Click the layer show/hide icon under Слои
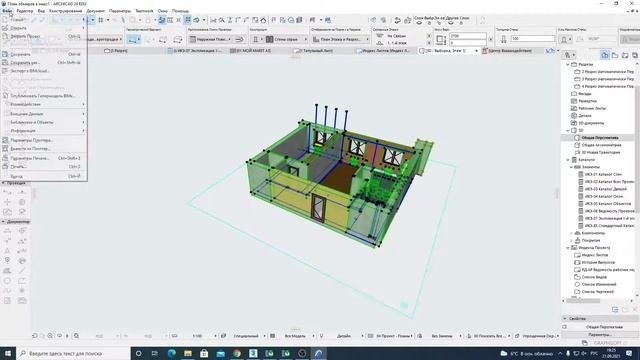 coord(419,23)
